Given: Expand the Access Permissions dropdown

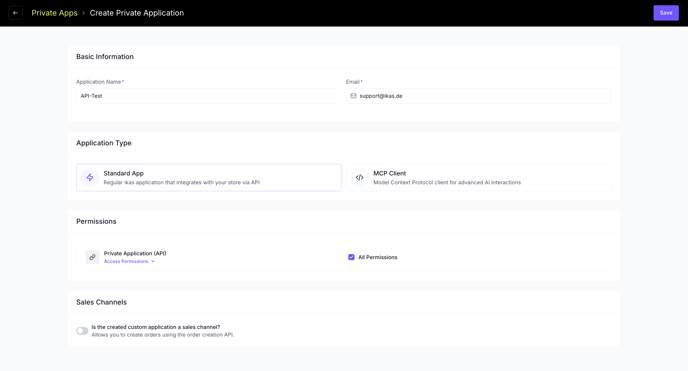Looking at the screenshot, I should tap(129, 261).
